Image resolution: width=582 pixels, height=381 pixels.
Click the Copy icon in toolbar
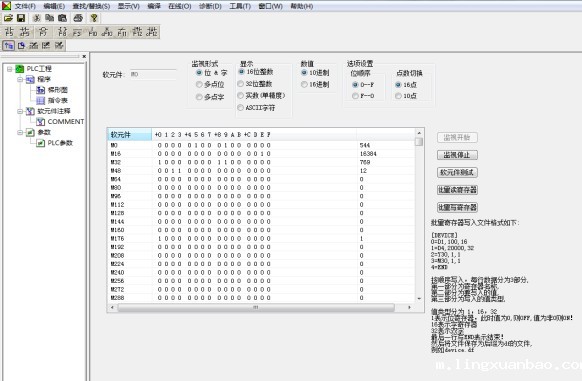click(49, 18)
